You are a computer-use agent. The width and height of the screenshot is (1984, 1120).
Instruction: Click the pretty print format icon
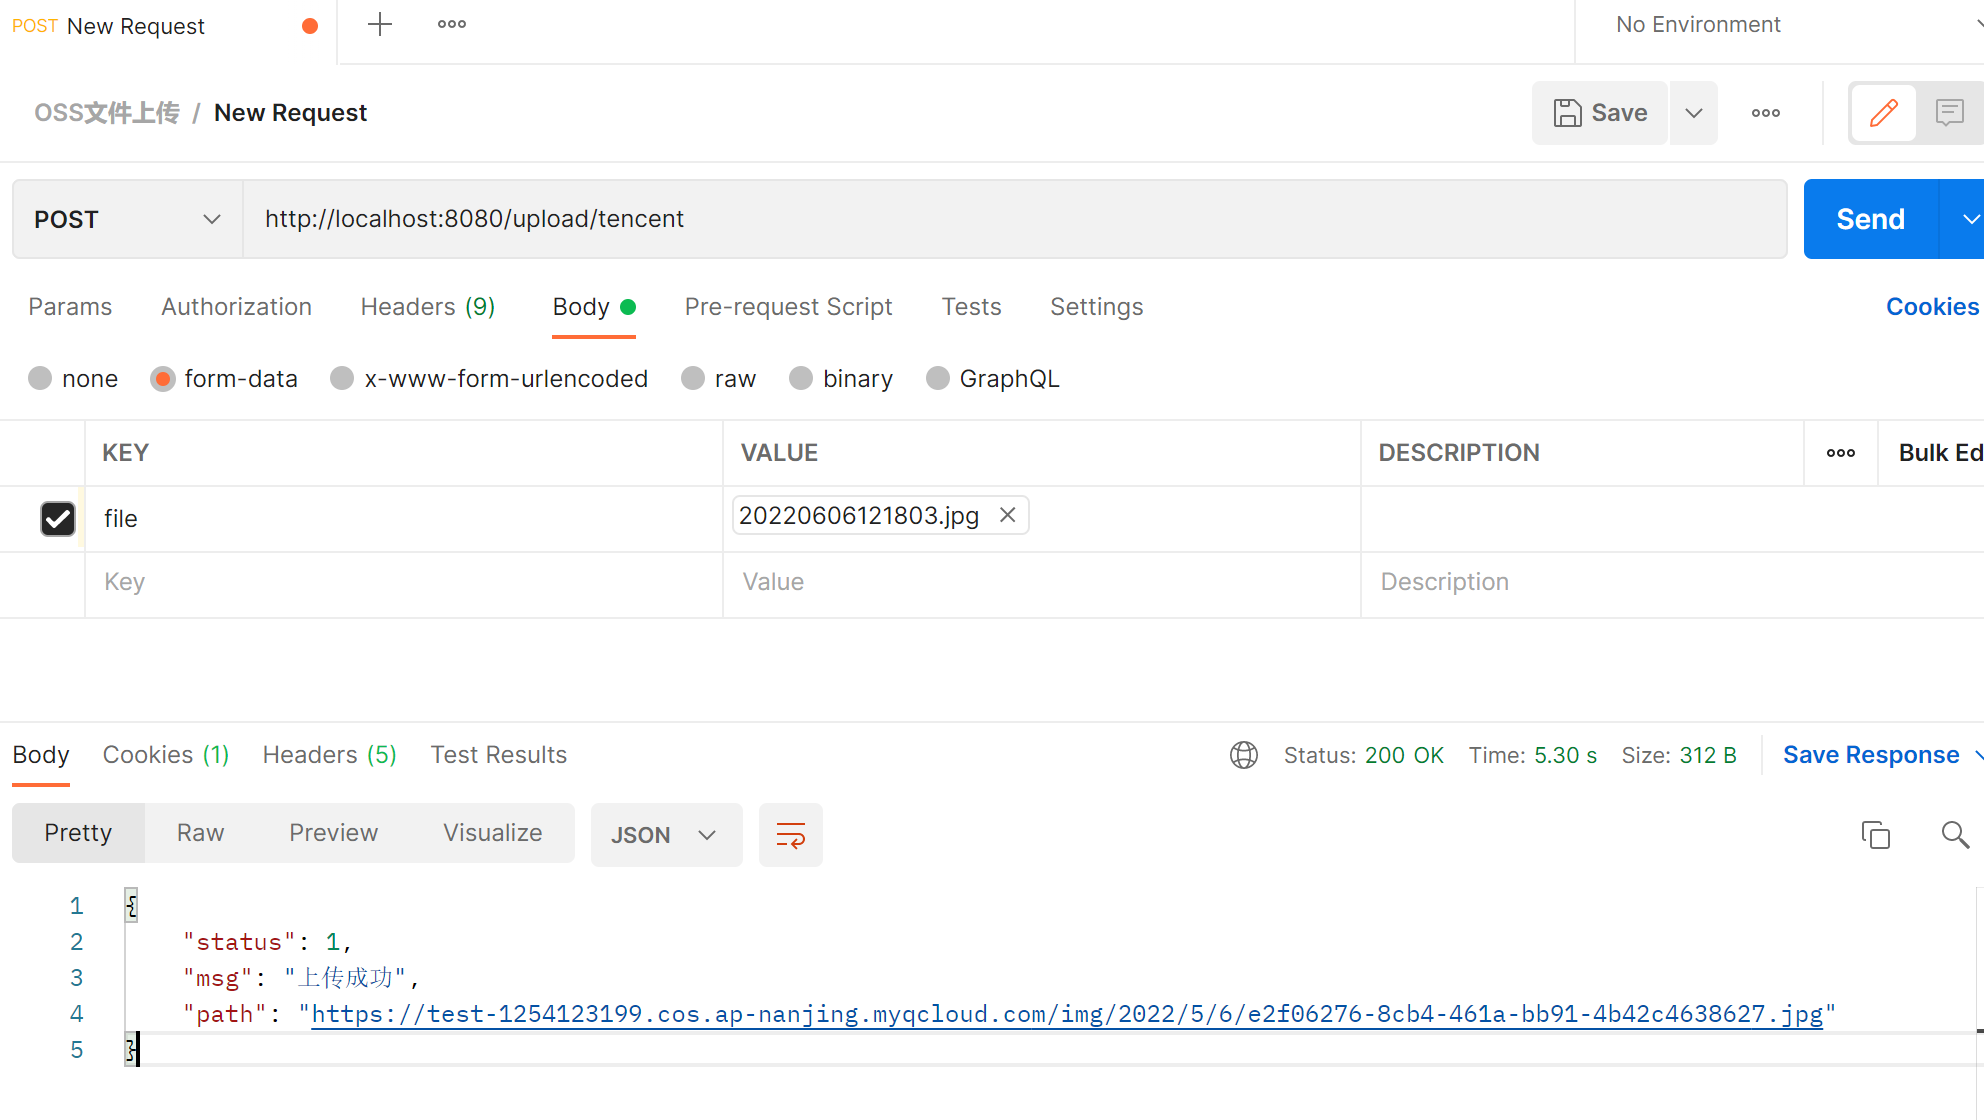pyautogui.click(x=790, y=835)
